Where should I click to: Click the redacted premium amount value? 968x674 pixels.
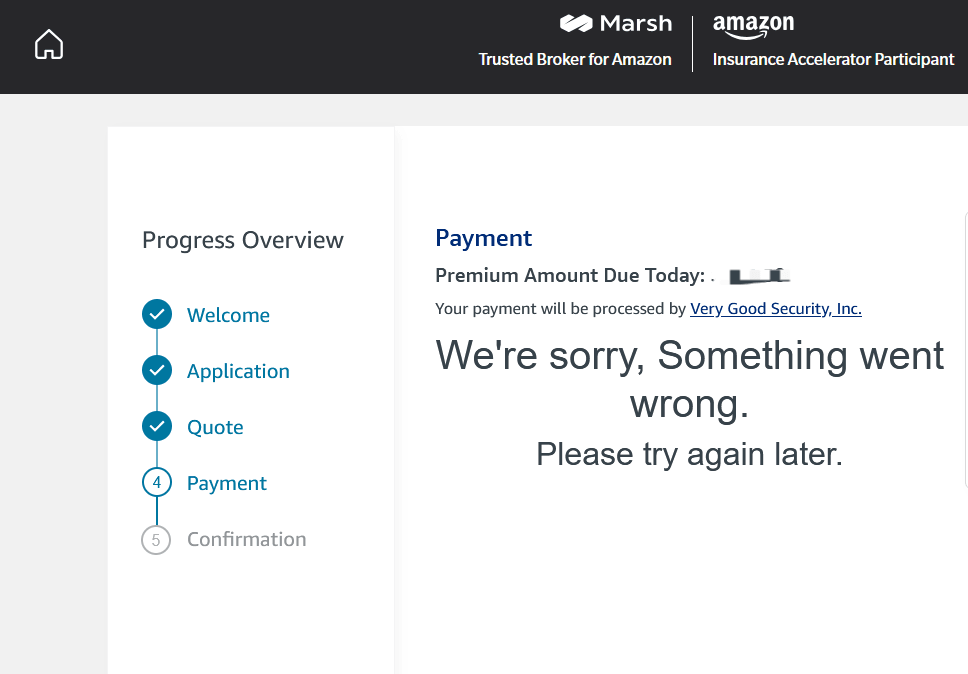(759, 276)
